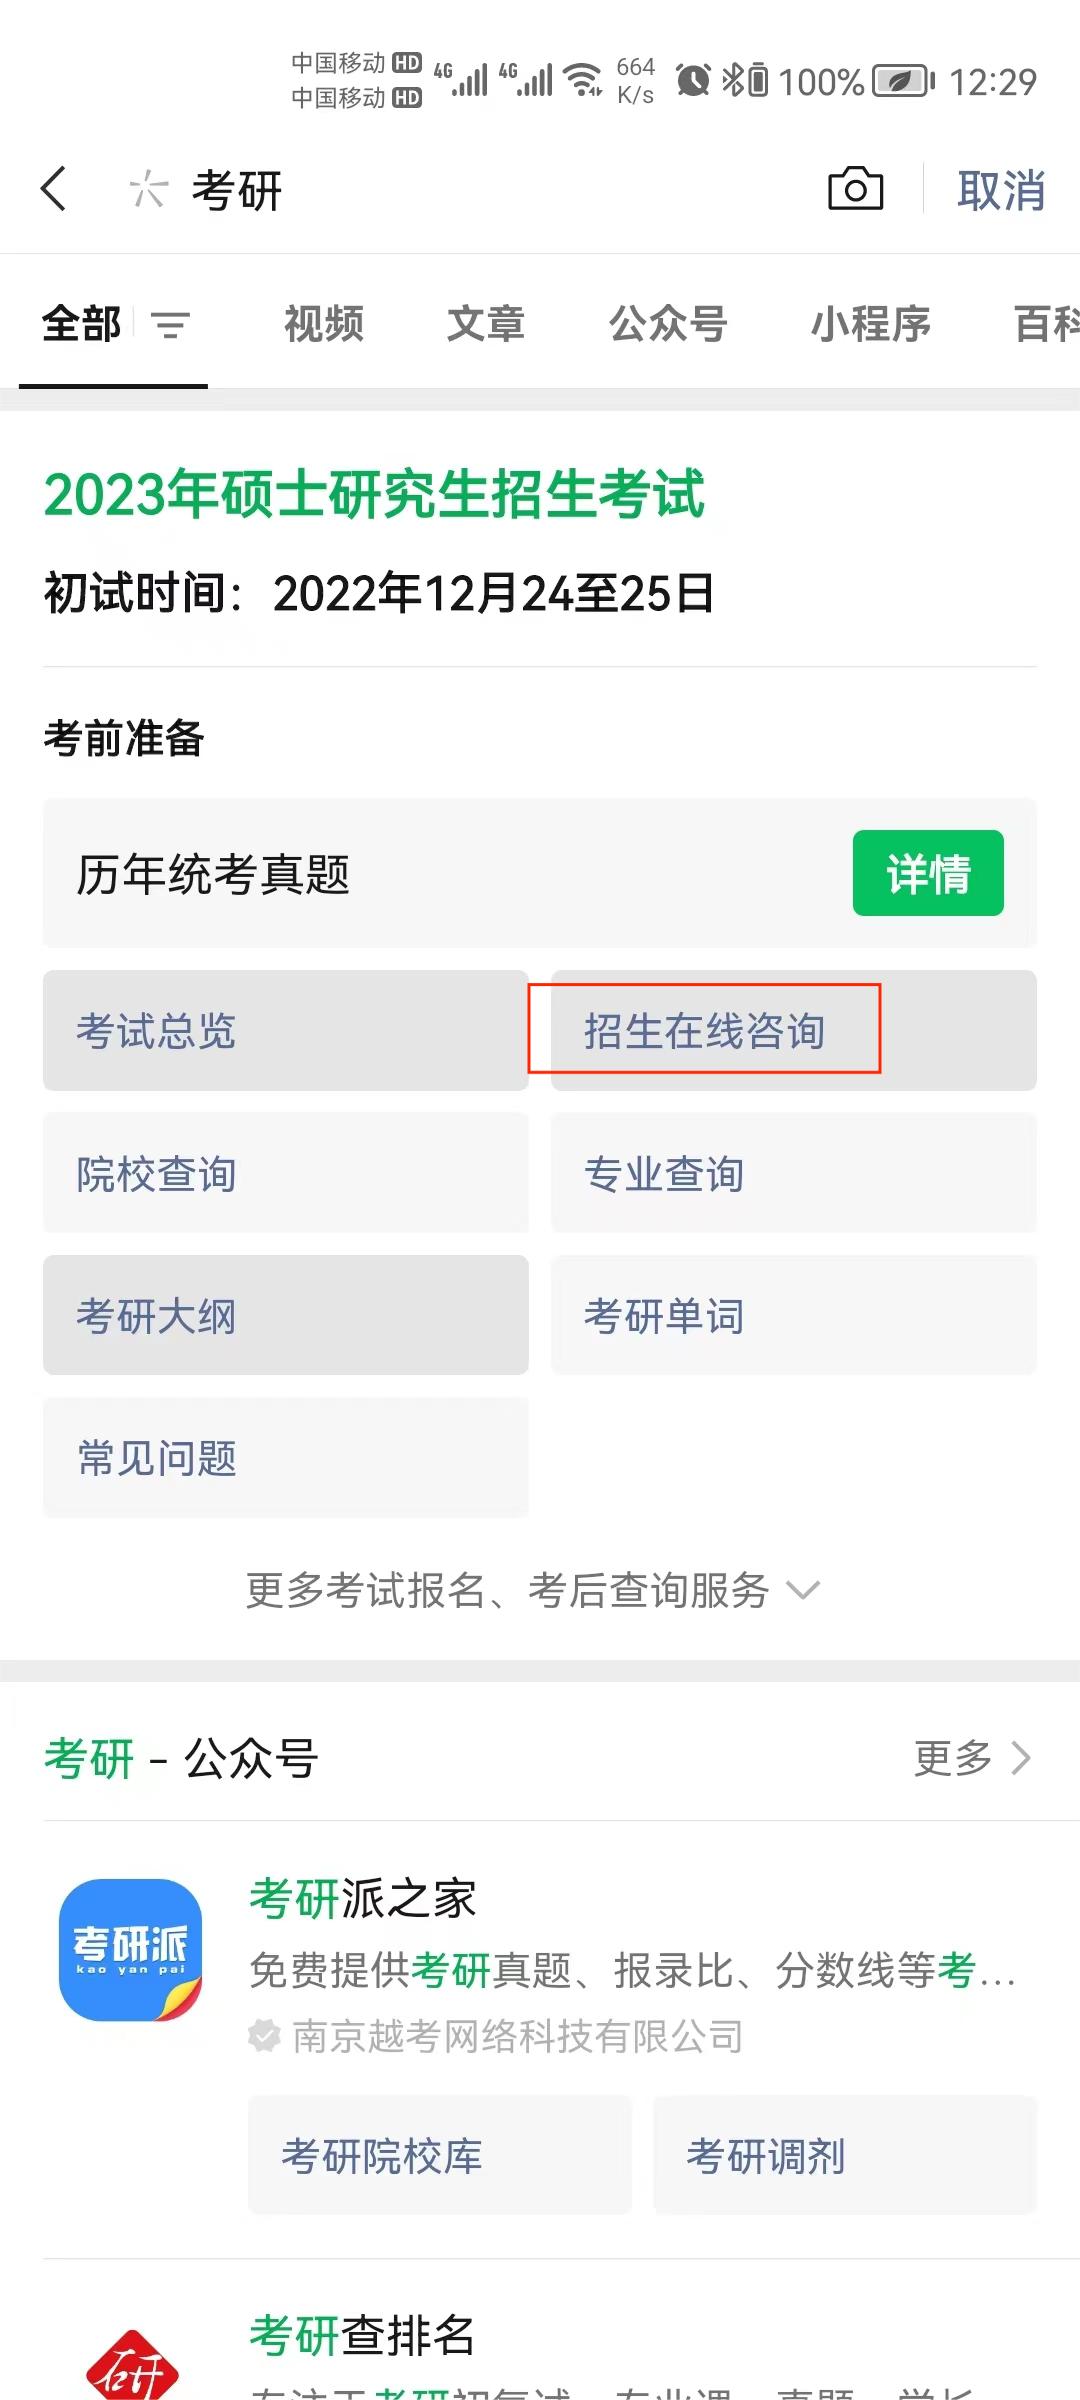Expand 更多考试报名、考后查询服务
This screenshot has width=1080, height=2400.
[x=533, y=1590]
